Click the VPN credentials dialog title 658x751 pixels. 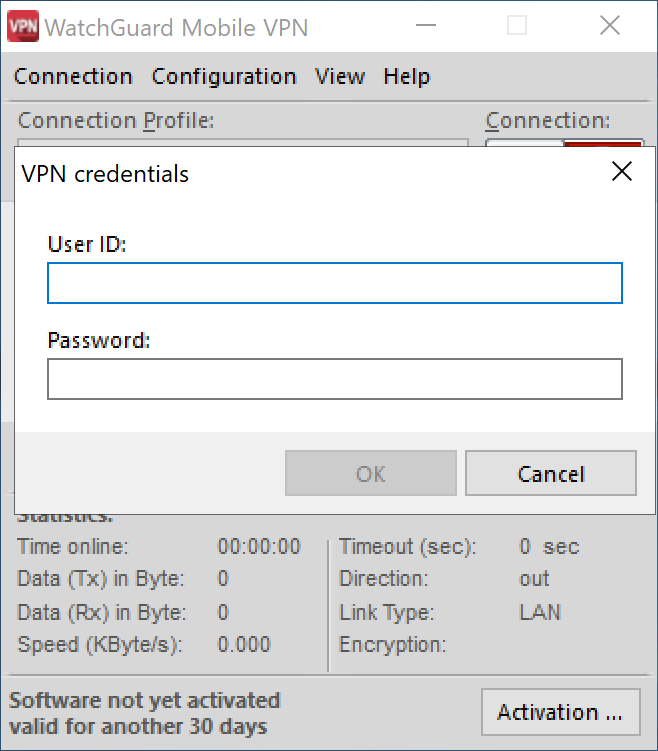point(105,174)
